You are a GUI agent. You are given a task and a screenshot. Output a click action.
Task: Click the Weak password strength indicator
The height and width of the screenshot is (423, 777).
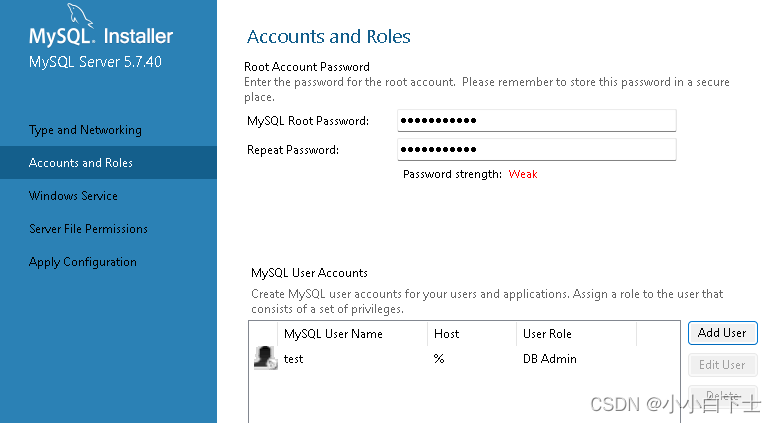(523, 174)
